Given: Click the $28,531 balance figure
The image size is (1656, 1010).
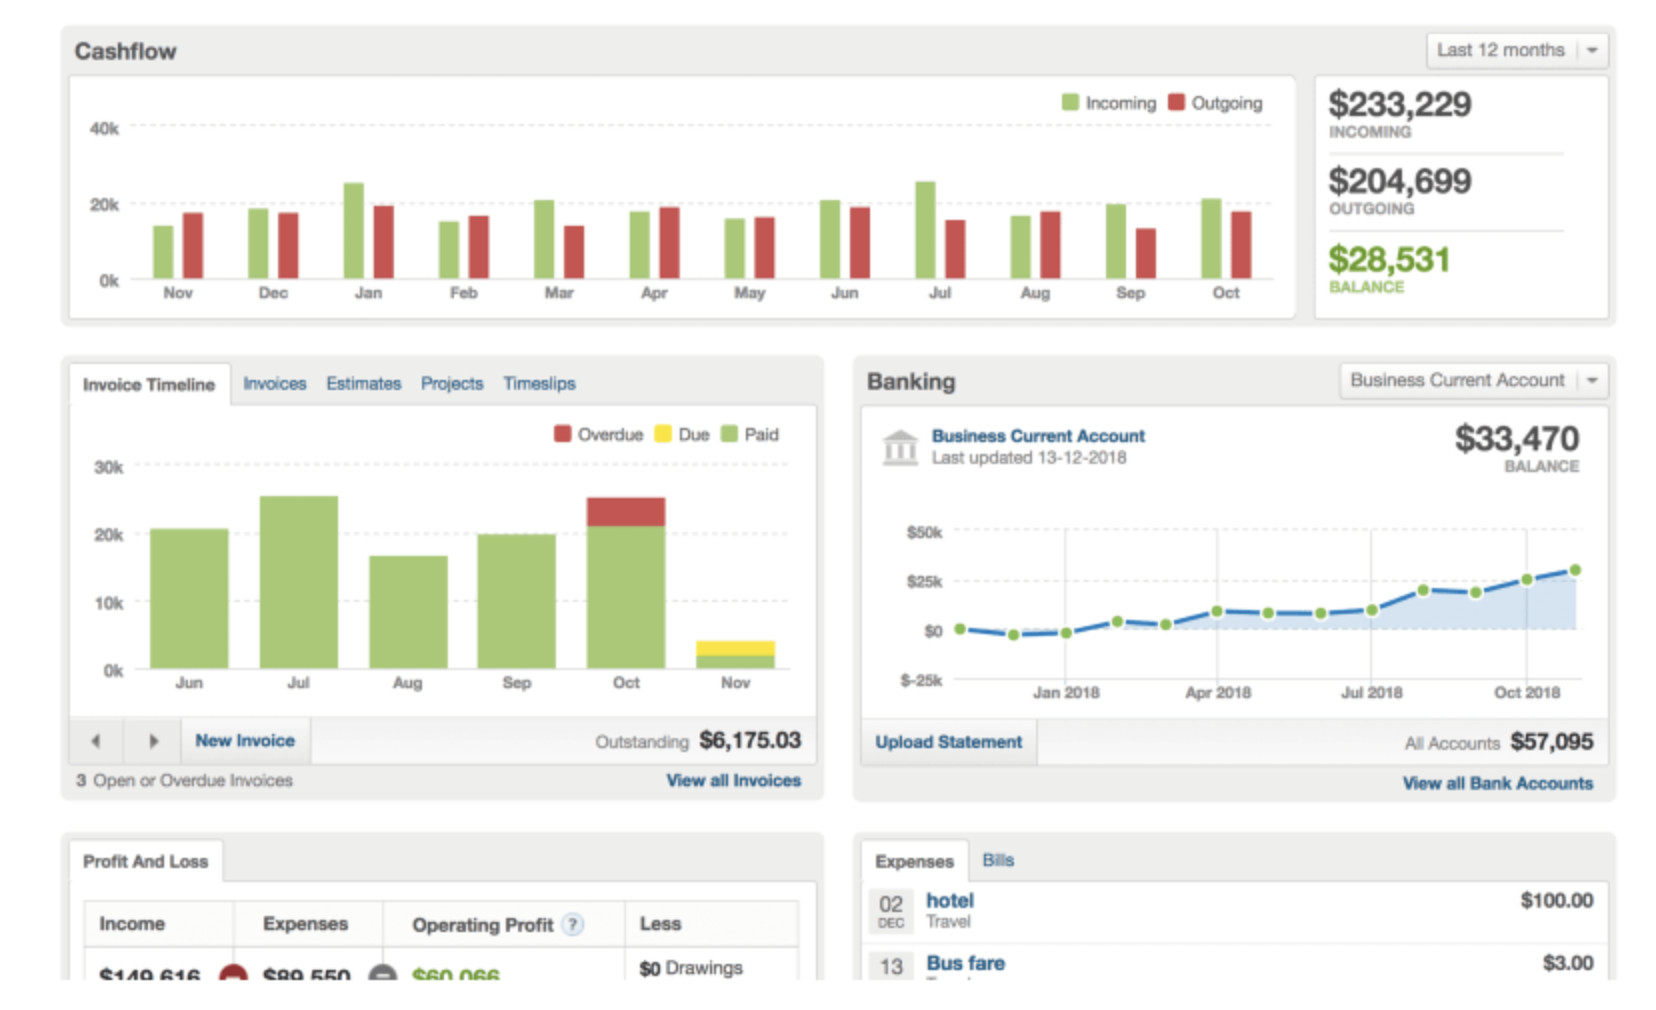Looking at the screenshot, I should tap(1388, 259).
